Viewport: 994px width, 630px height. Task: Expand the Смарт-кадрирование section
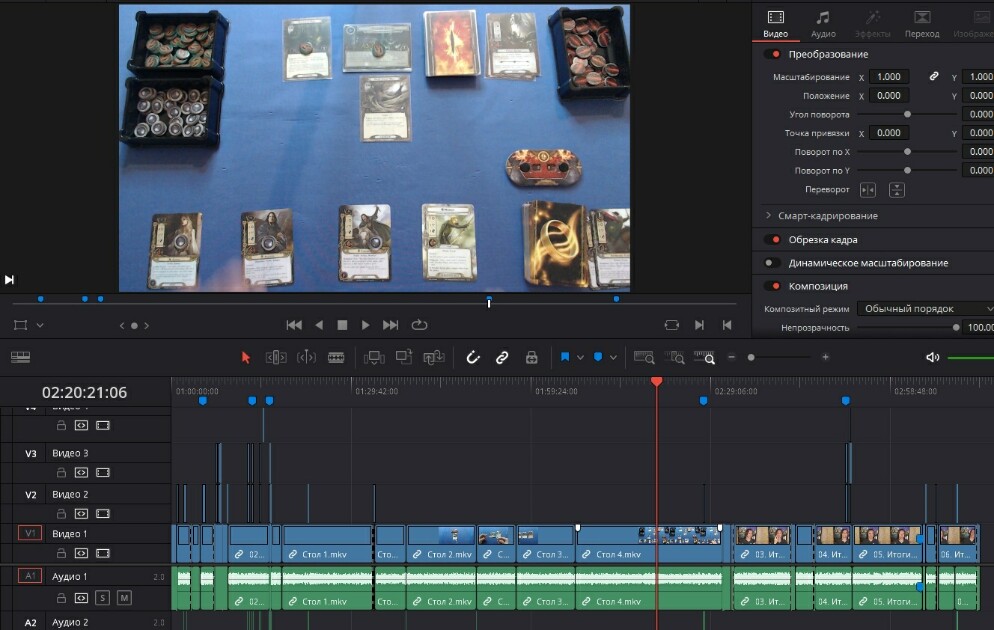click(768, 215)
